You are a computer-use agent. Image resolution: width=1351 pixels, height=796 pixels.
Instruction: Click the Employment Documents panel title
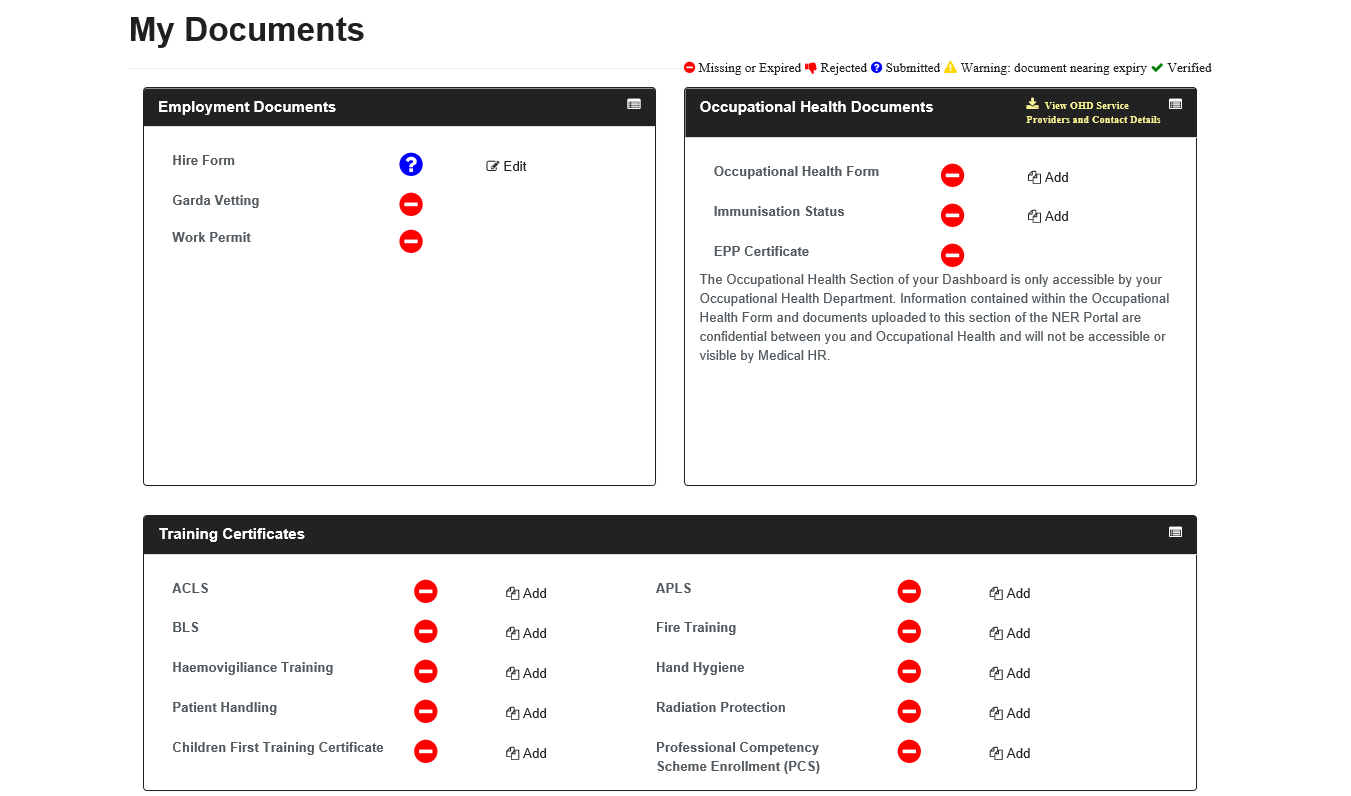coord(247,107)
